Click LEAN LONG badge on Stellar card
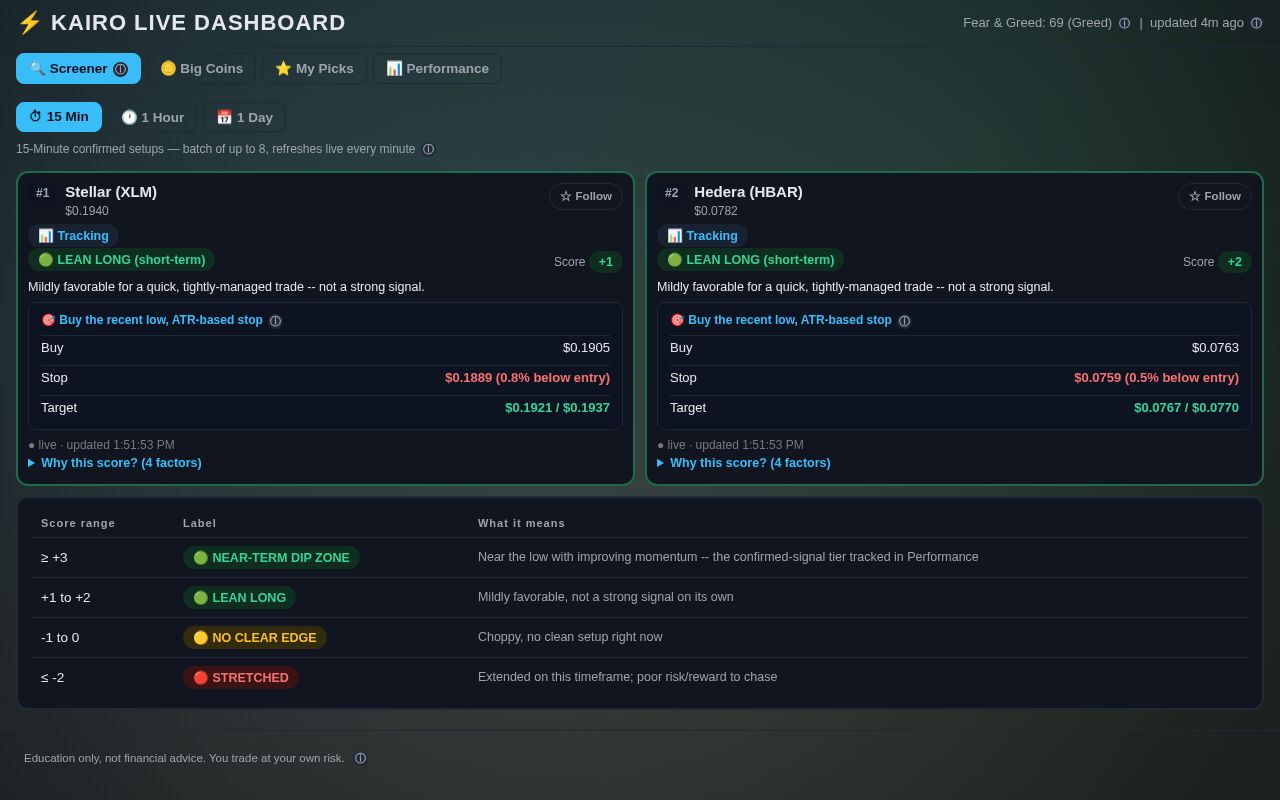1280x800 pixels. tap(121, 260)
